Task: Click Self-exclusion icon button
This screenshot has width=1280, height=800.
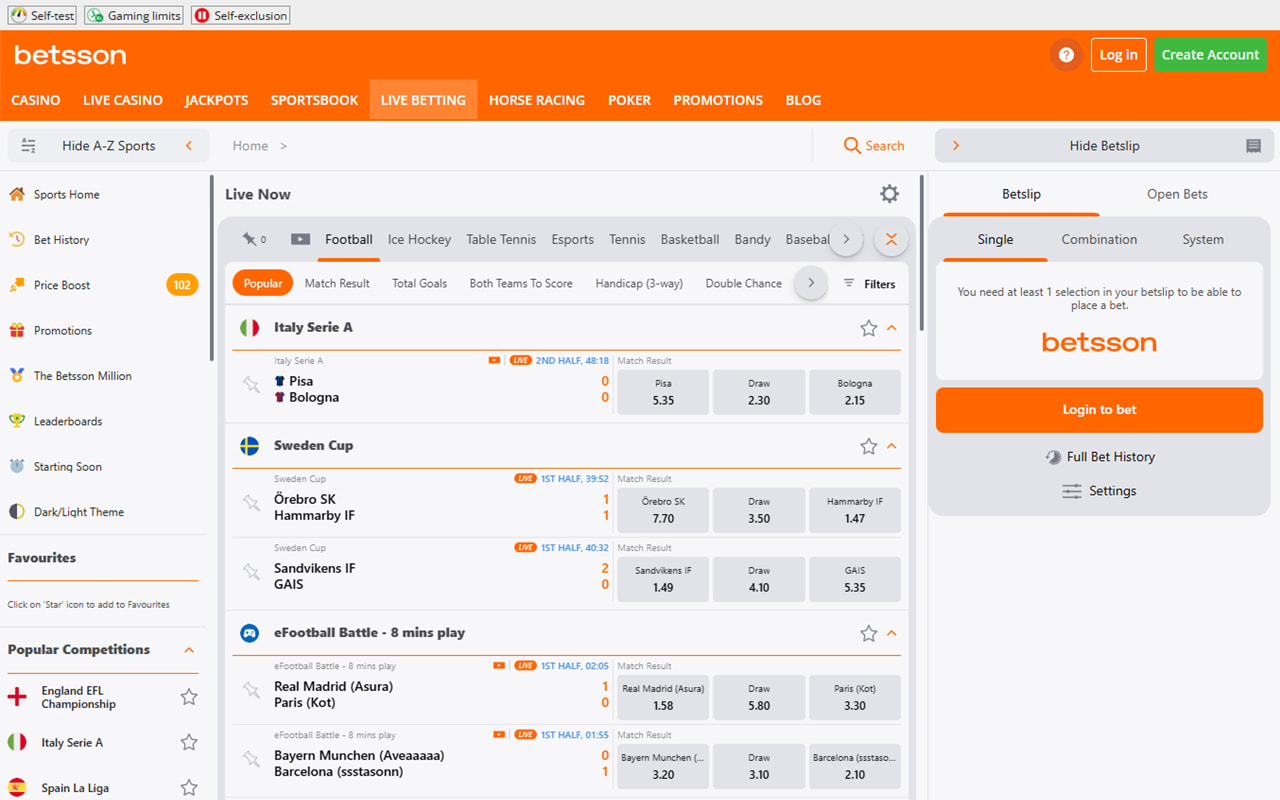Action: tap(240, 15)
